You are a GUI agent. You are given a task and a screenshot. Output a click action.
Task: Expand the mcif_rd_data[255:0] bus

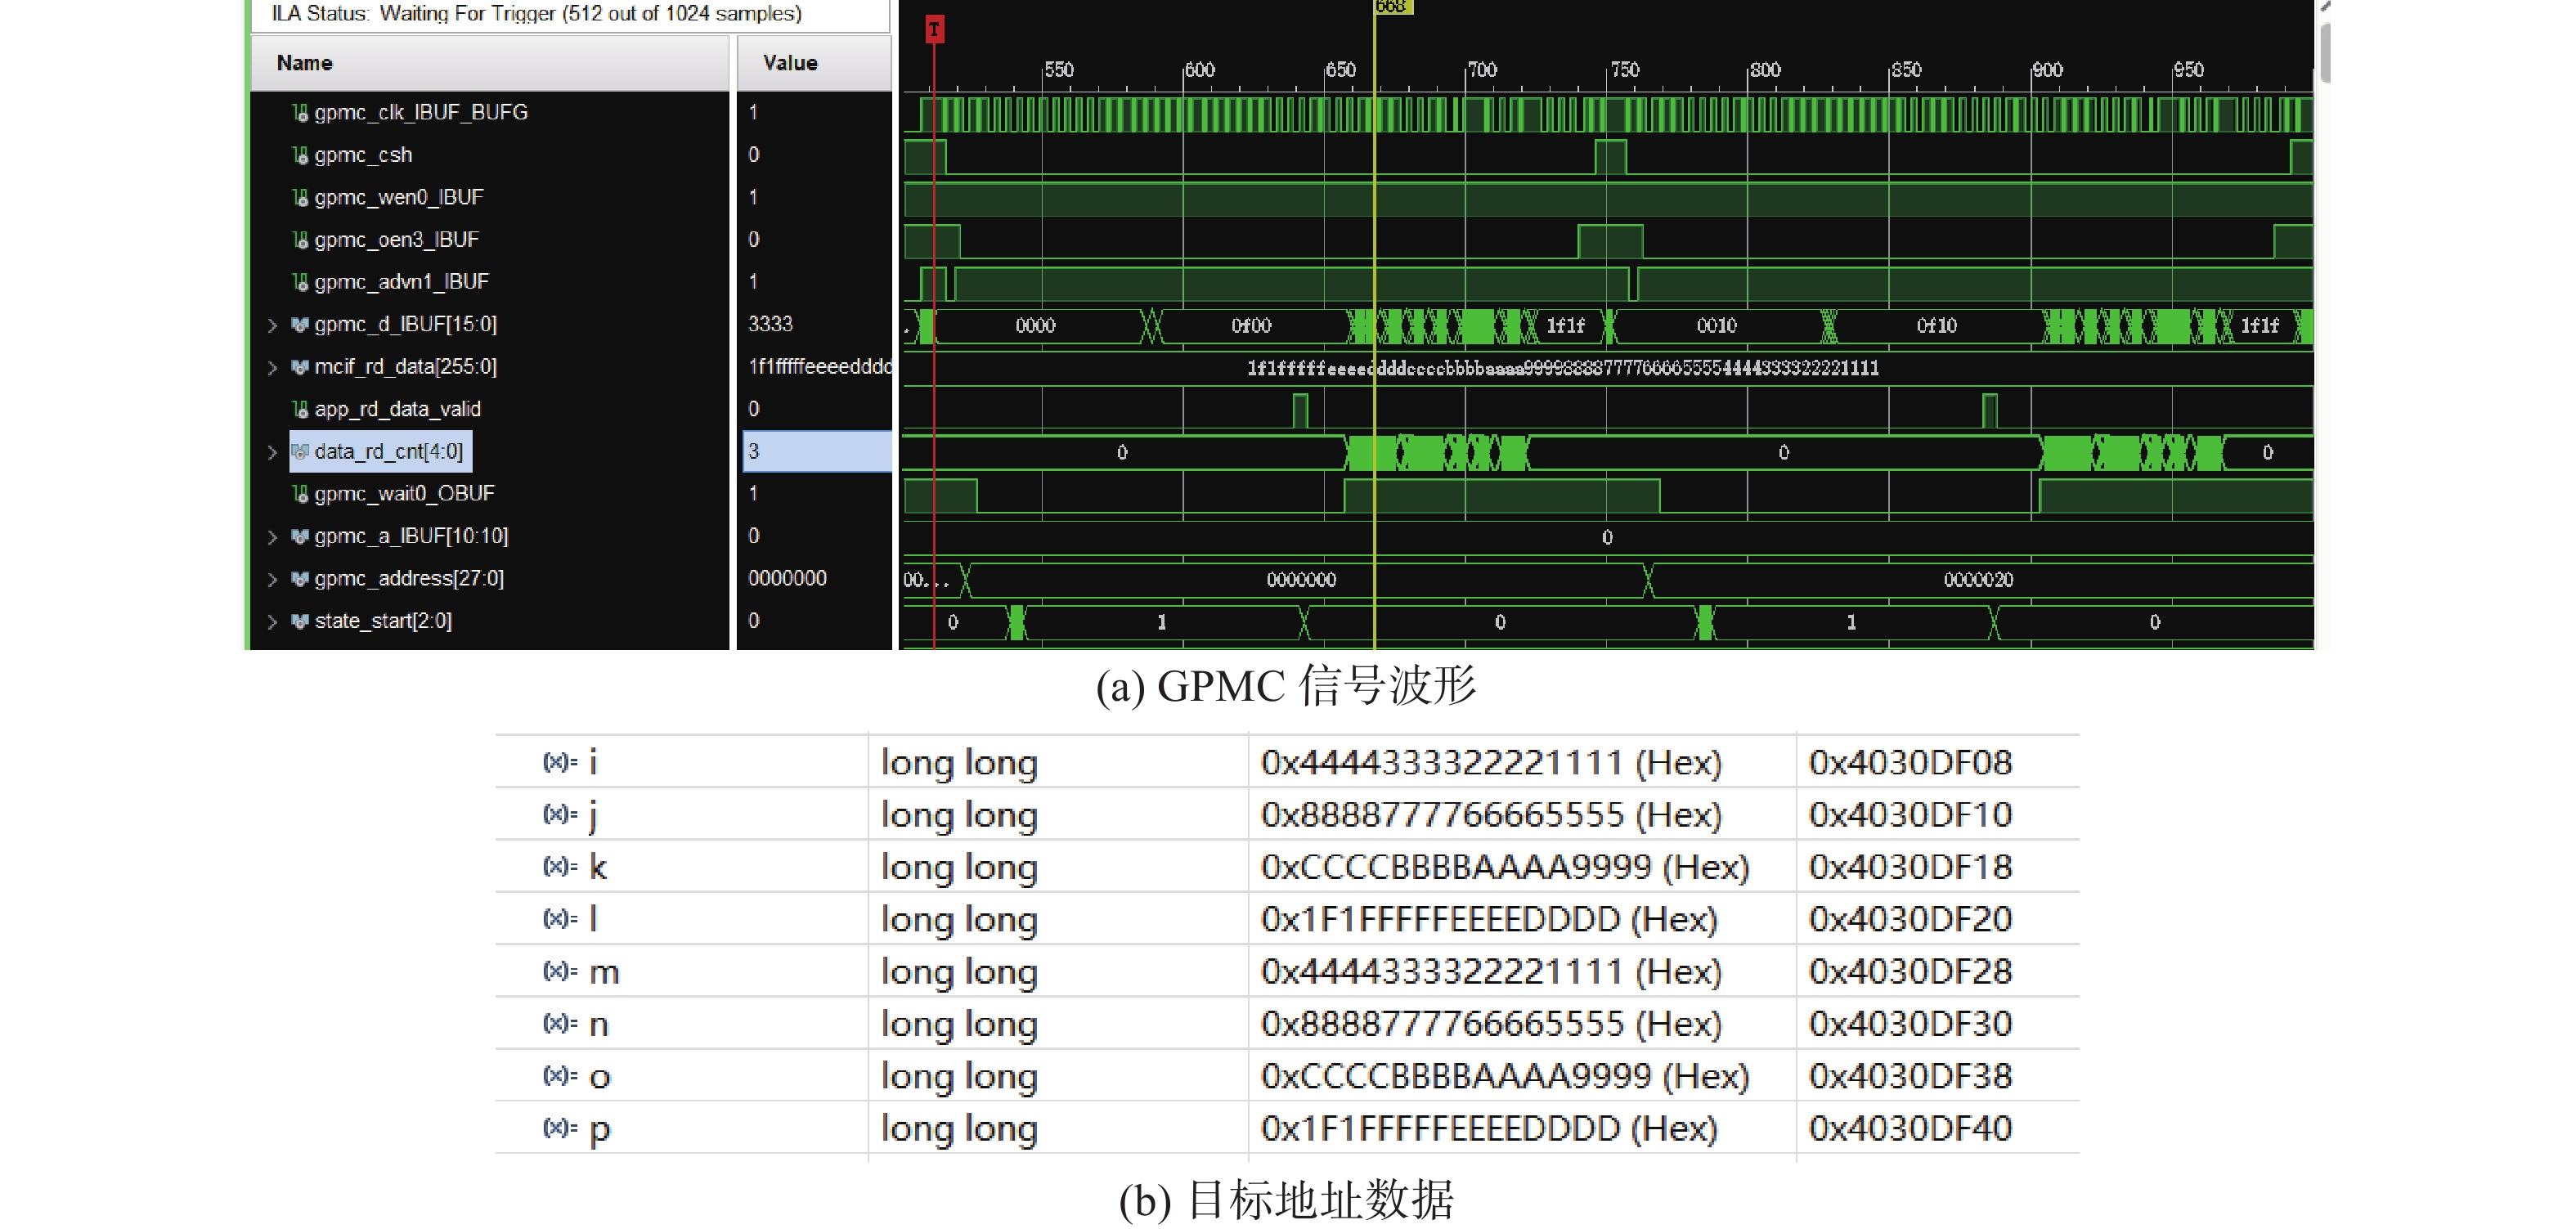click(272, 368)
